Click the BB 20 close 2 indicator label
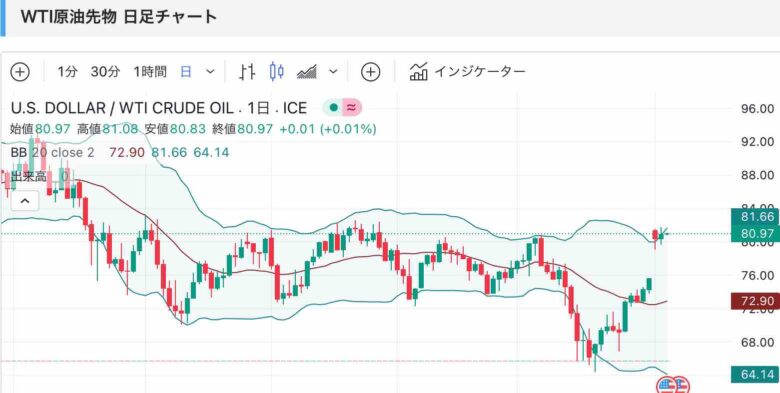 [52, 152]
